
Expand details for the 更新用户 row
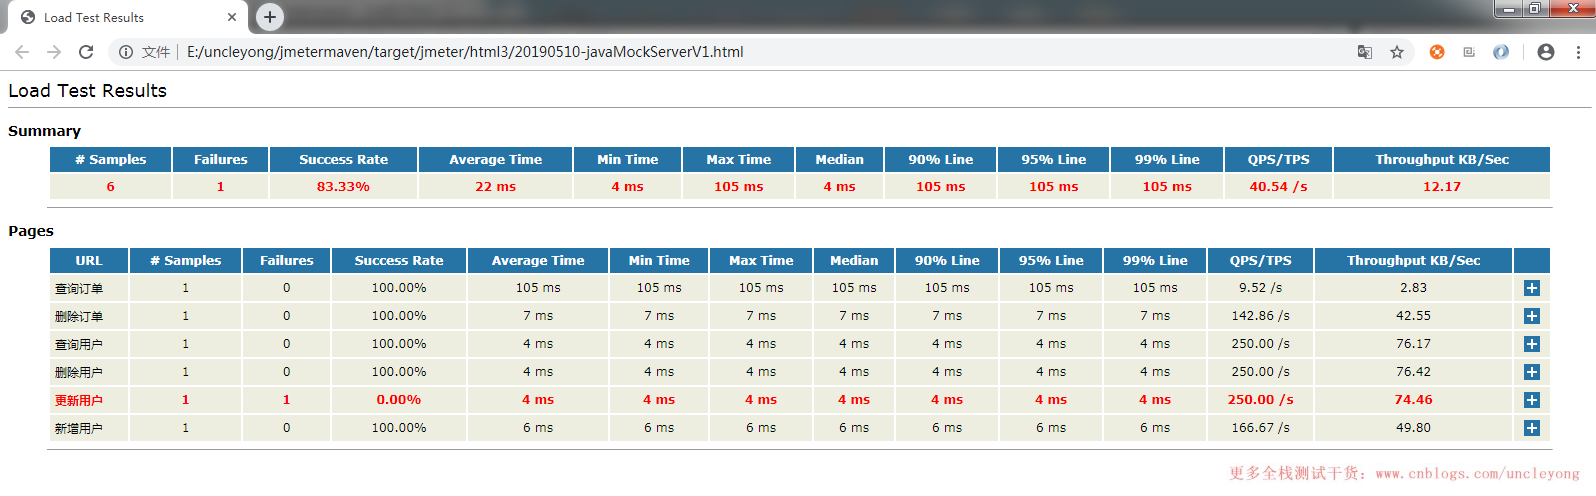click(x=1531, y=400)
